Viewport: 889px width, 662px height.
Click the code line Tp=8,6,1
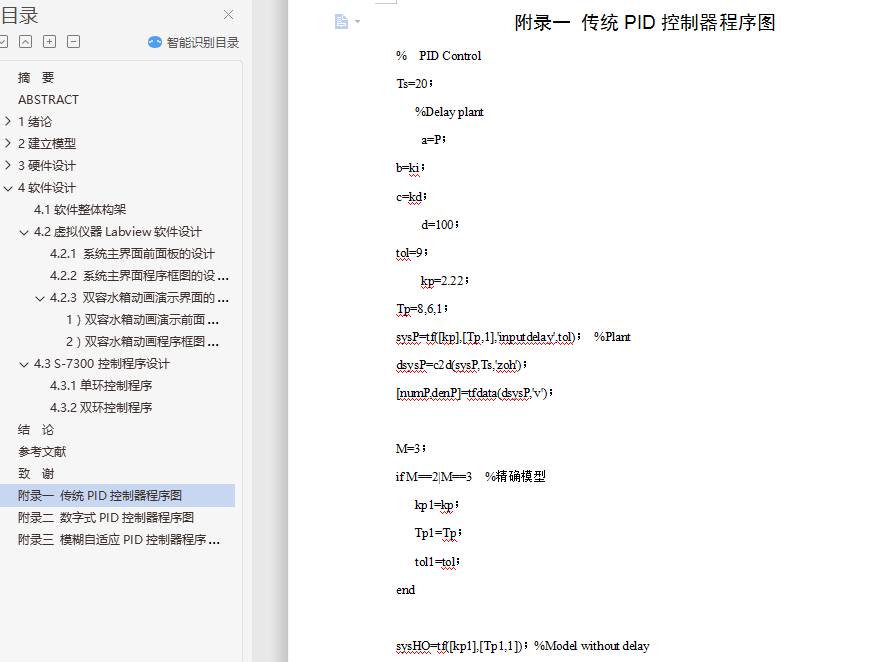[x=422, y=309]
